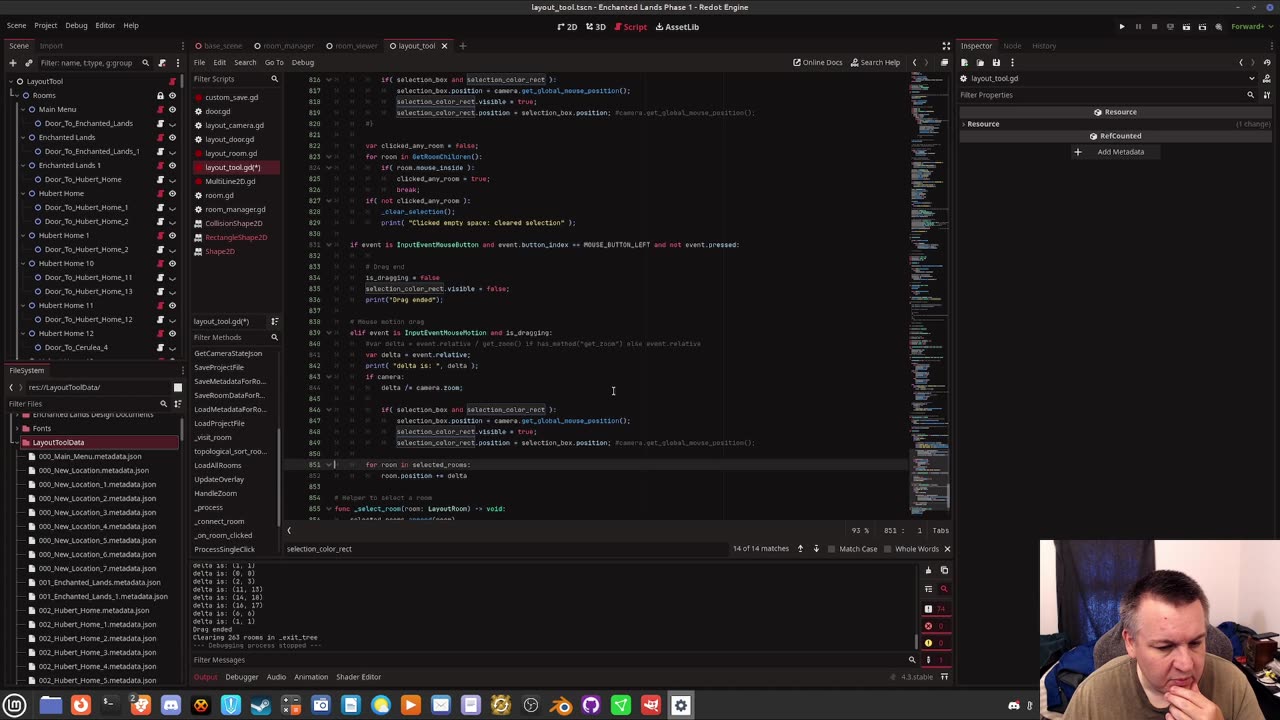Viewport: 1280px width, 720px height.
Task: Open the 2D workspace
Action: (x=567, y=27)
